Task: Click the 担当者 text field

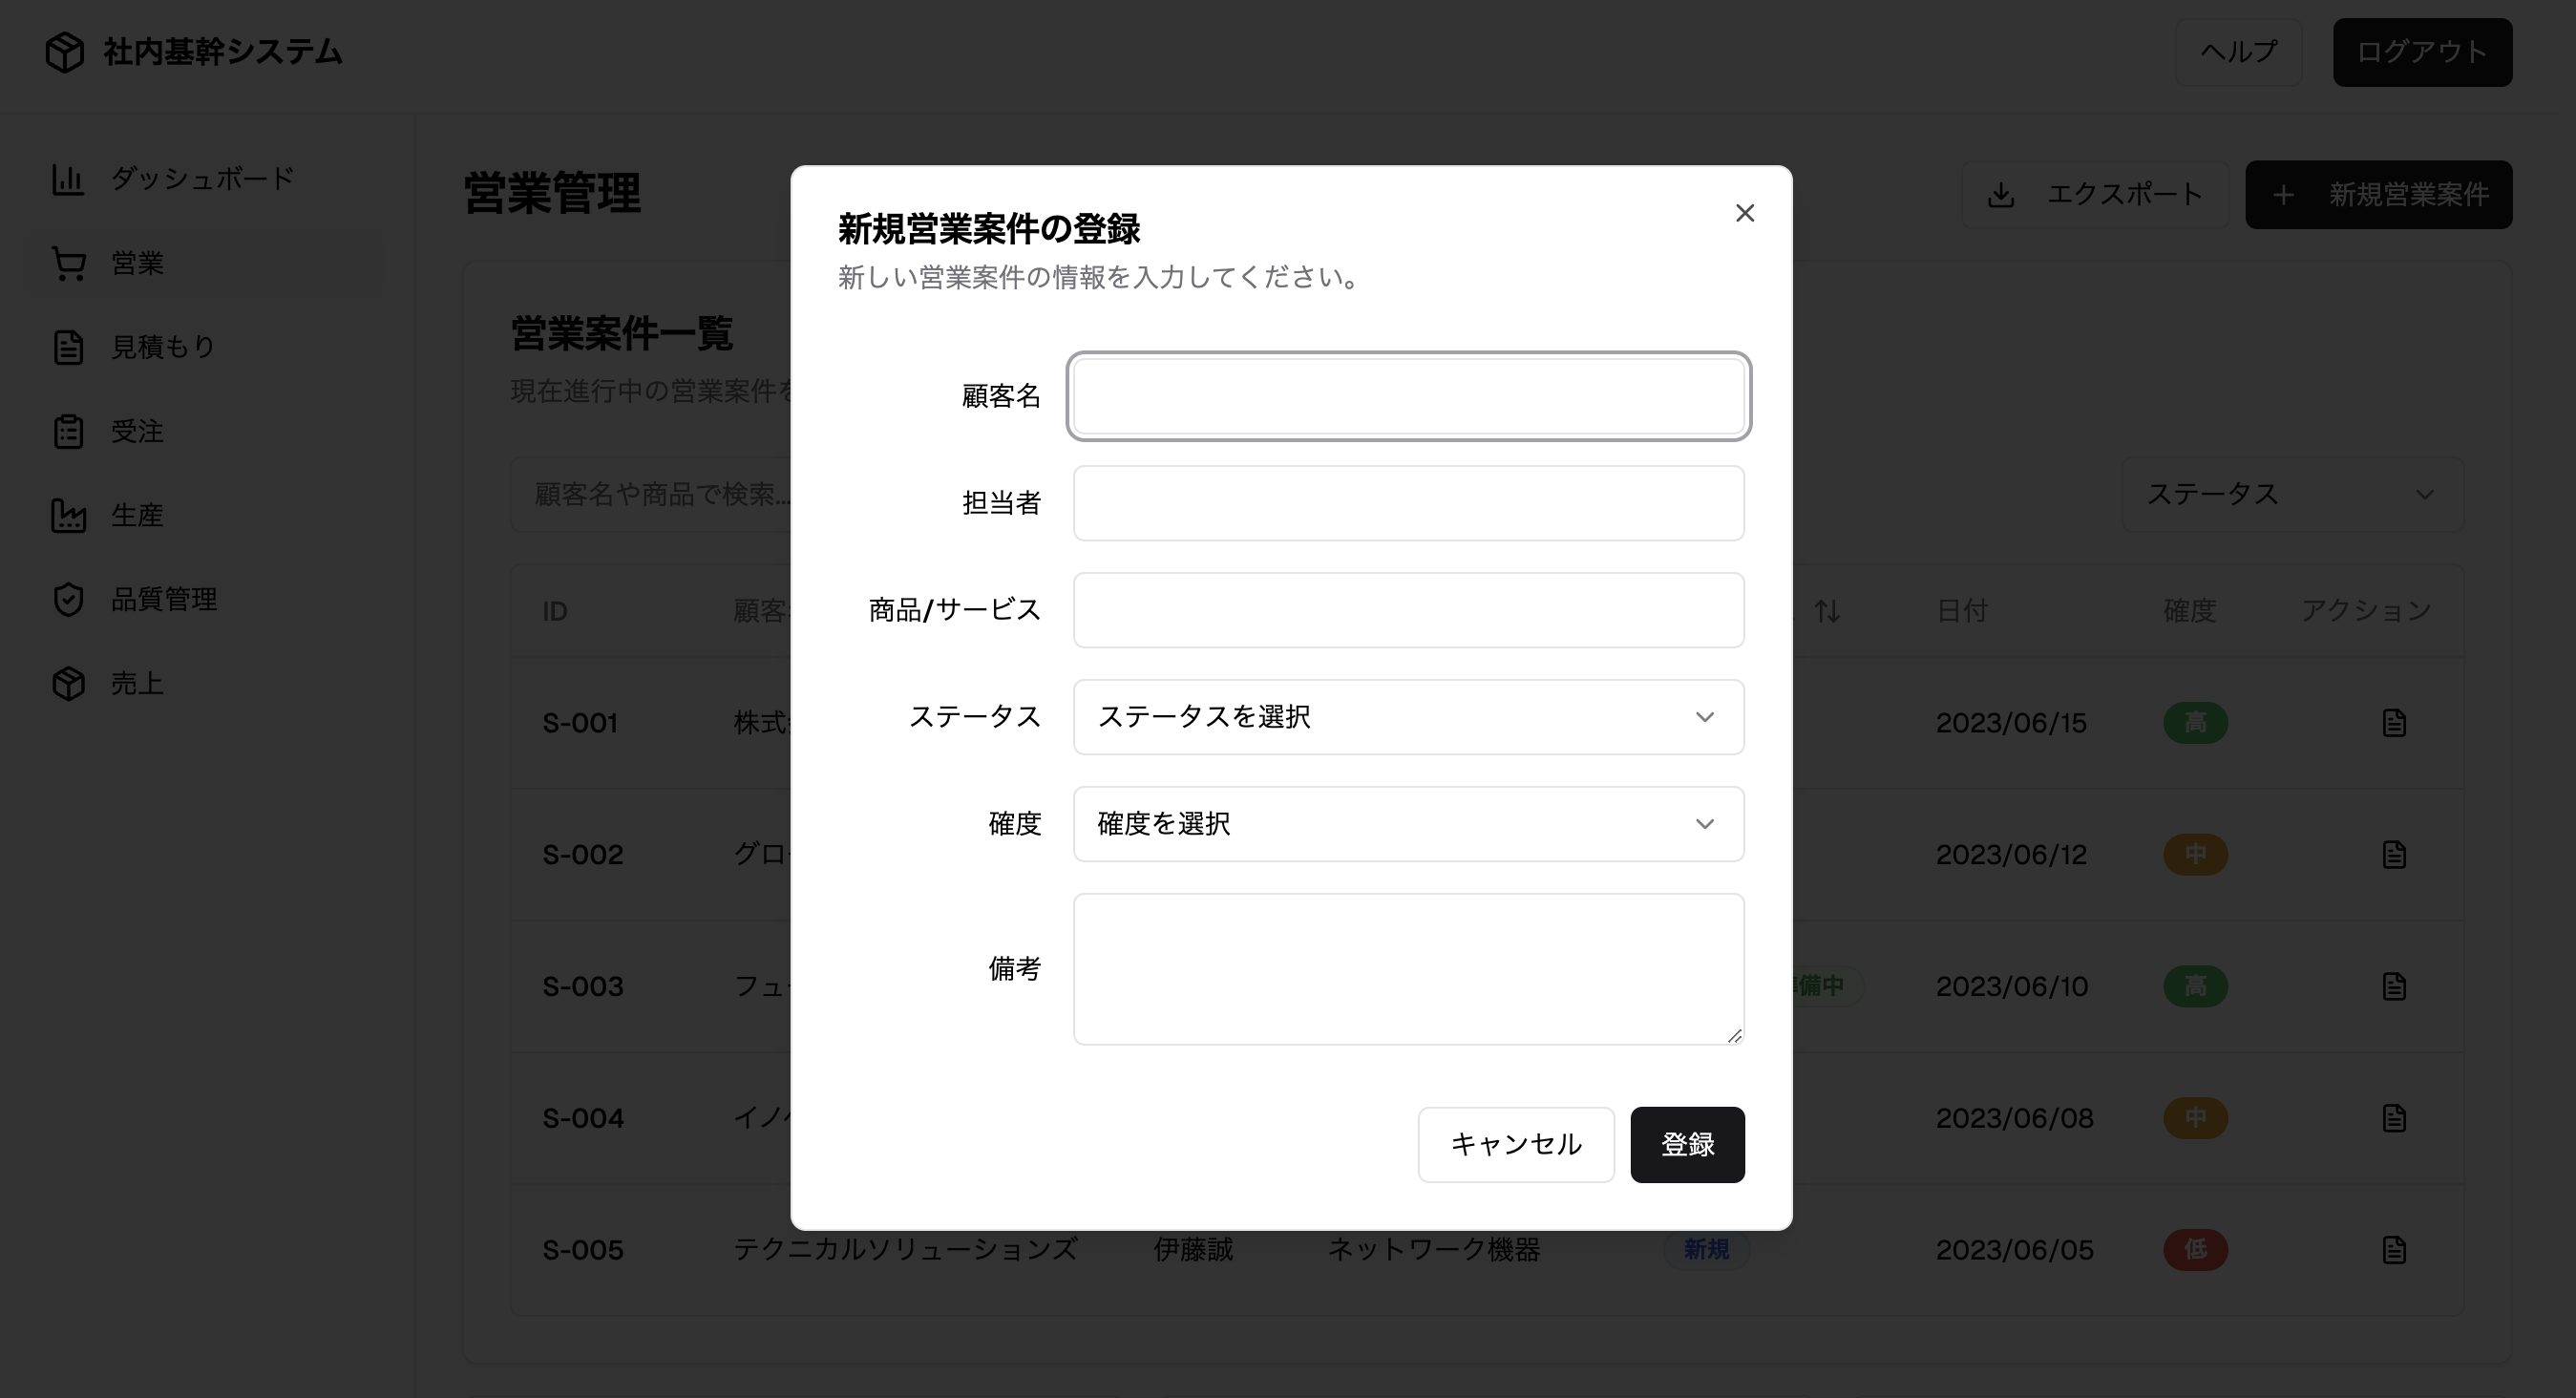Action: click(x=1408, y=503)
